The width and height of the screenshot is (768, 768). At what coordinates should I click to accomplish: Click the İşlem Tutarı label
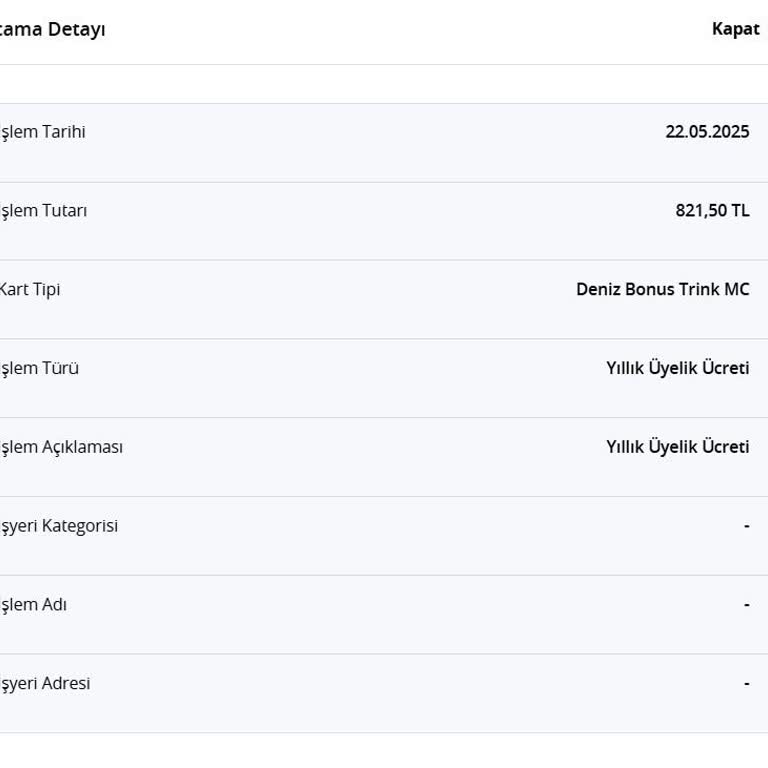43,211
